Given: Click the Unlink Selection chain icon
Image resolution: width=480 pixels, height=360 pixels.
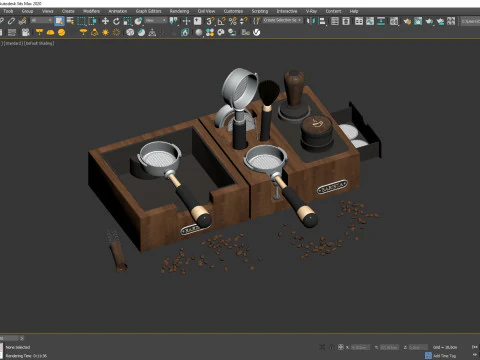Looking at the screenshot, I should point(12,21).
